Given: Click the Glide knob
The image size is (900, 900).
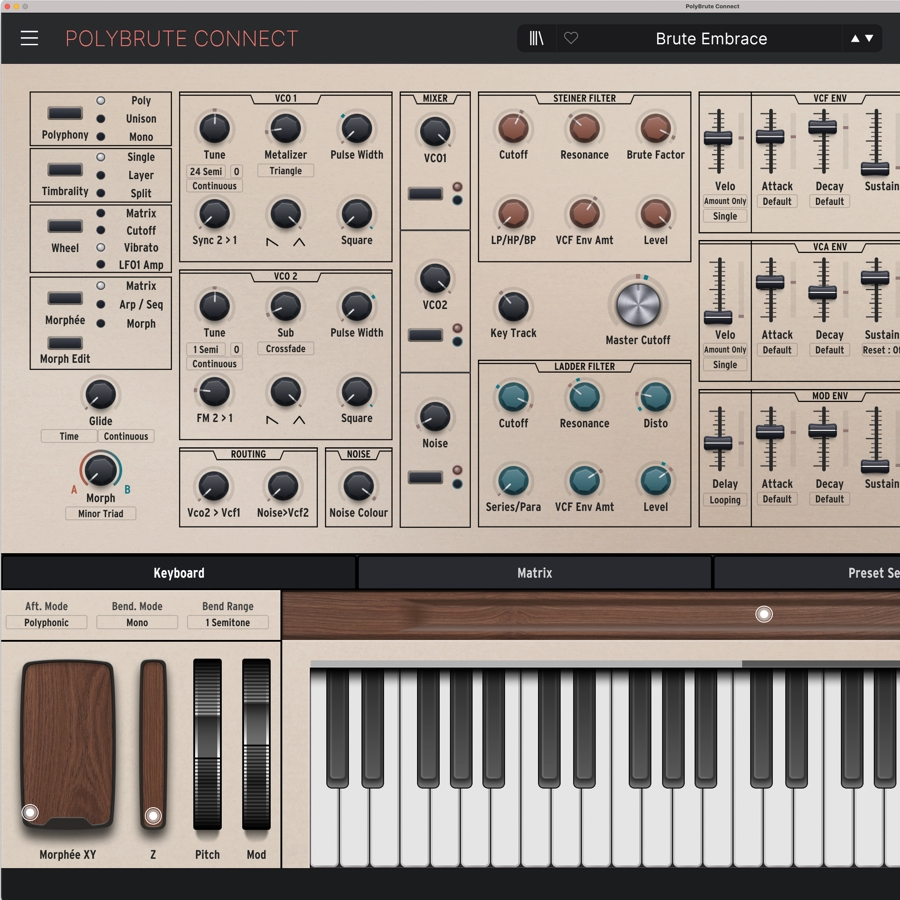Looking at the screenshot, I should [100, 394].
